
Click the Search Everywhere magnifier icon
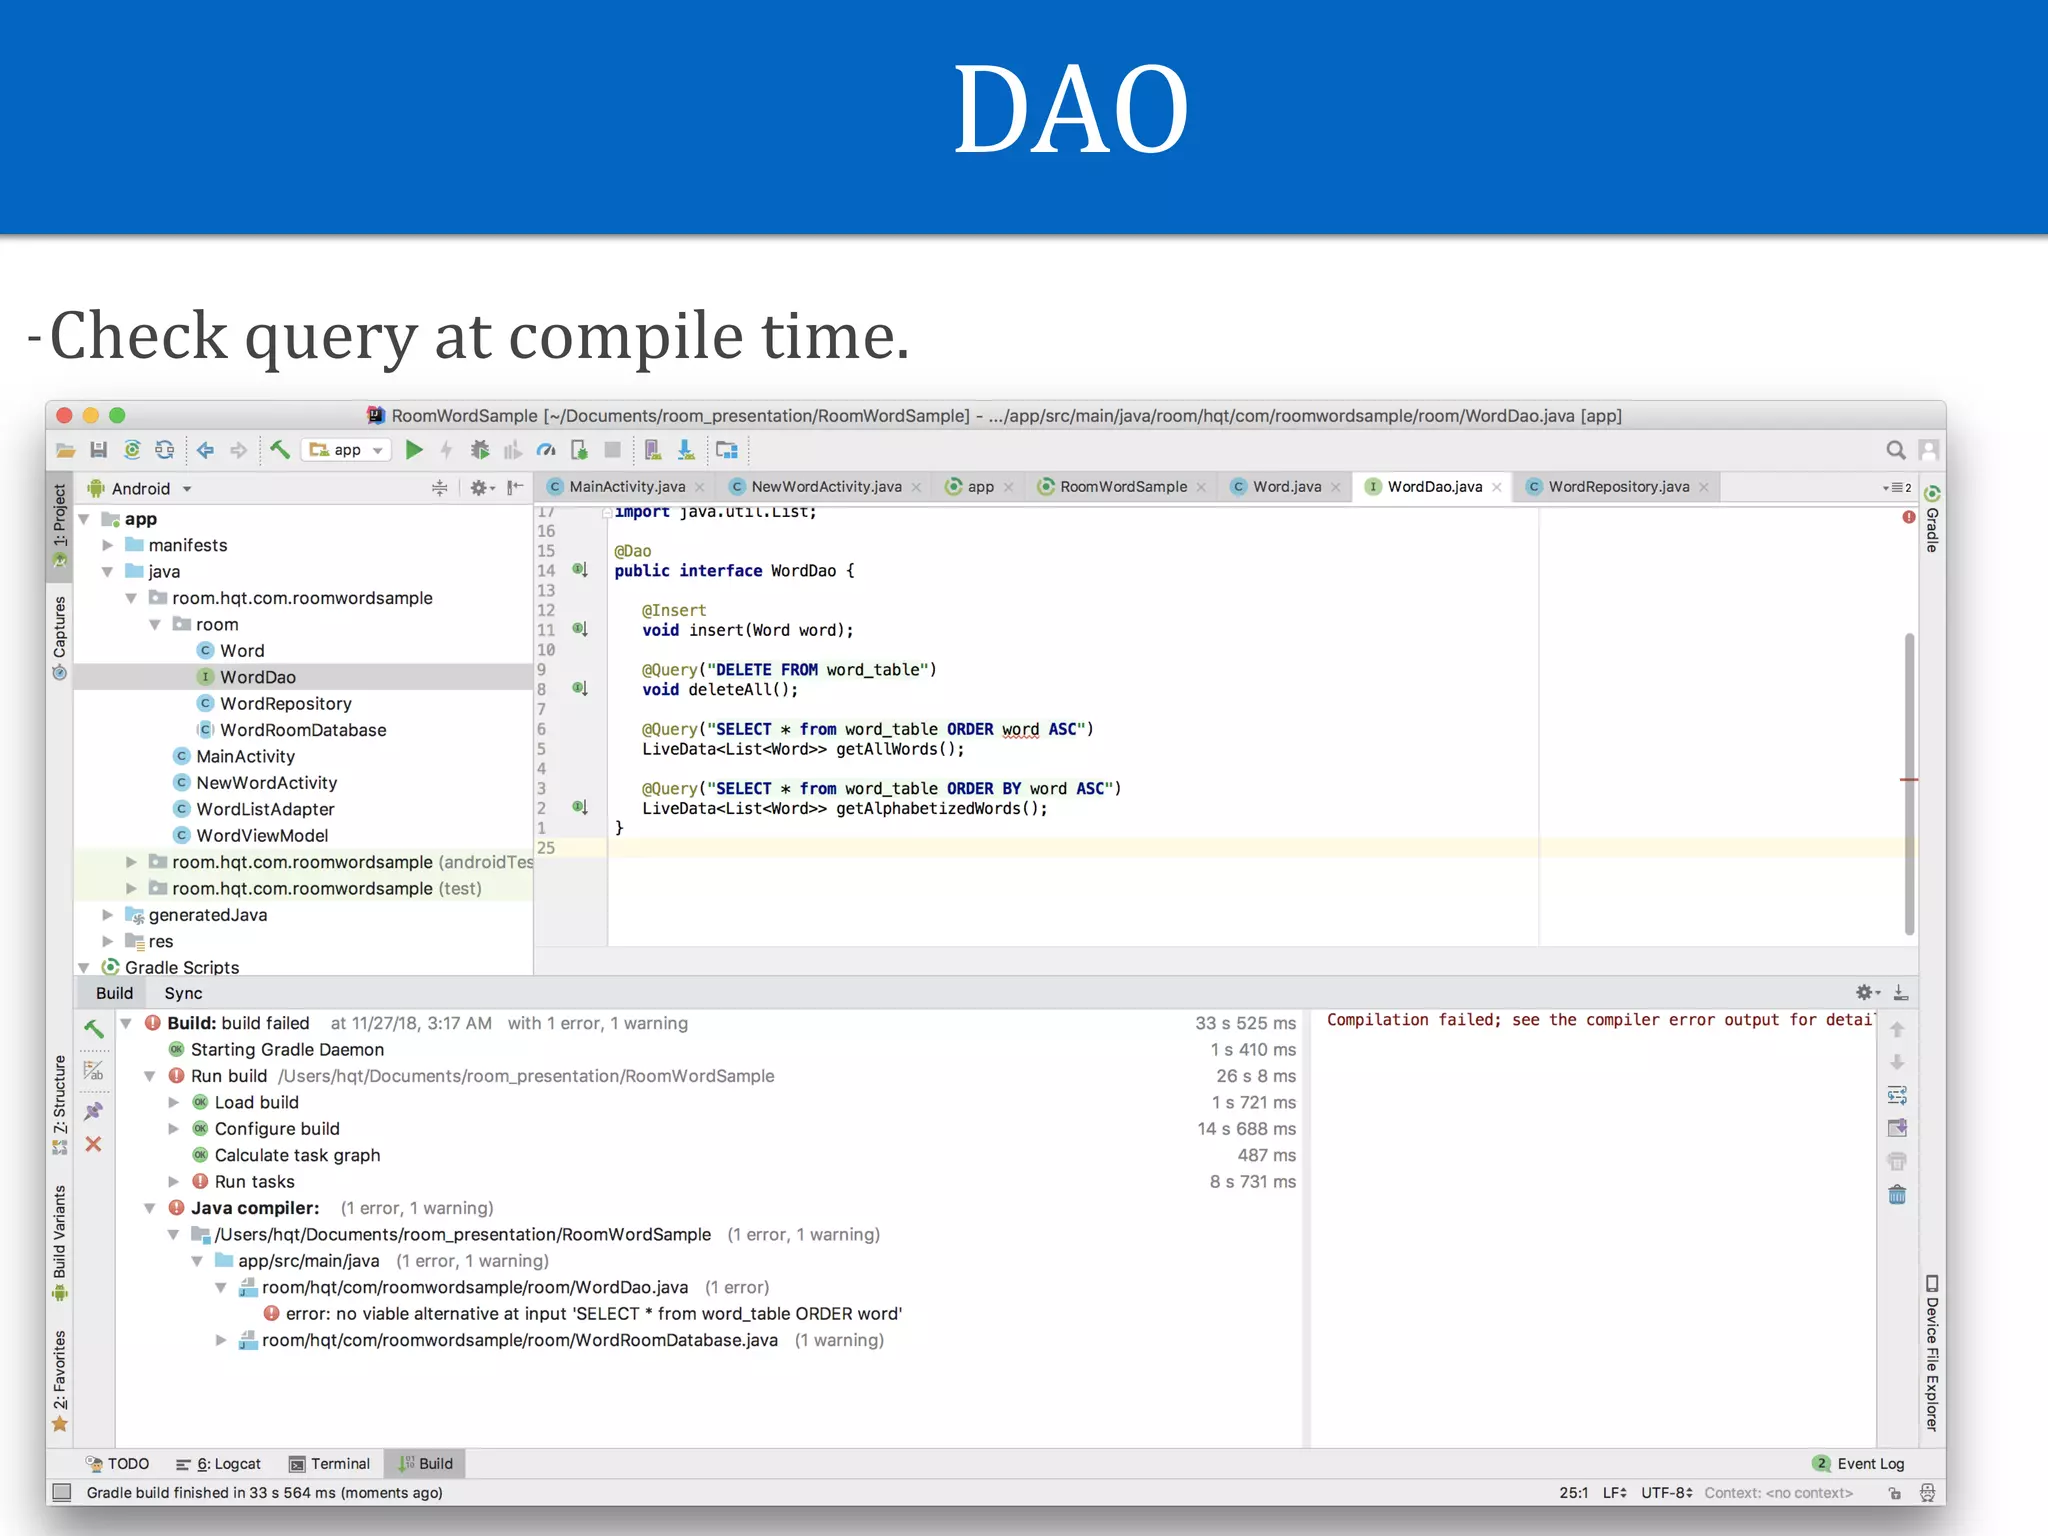(1895, 450)
